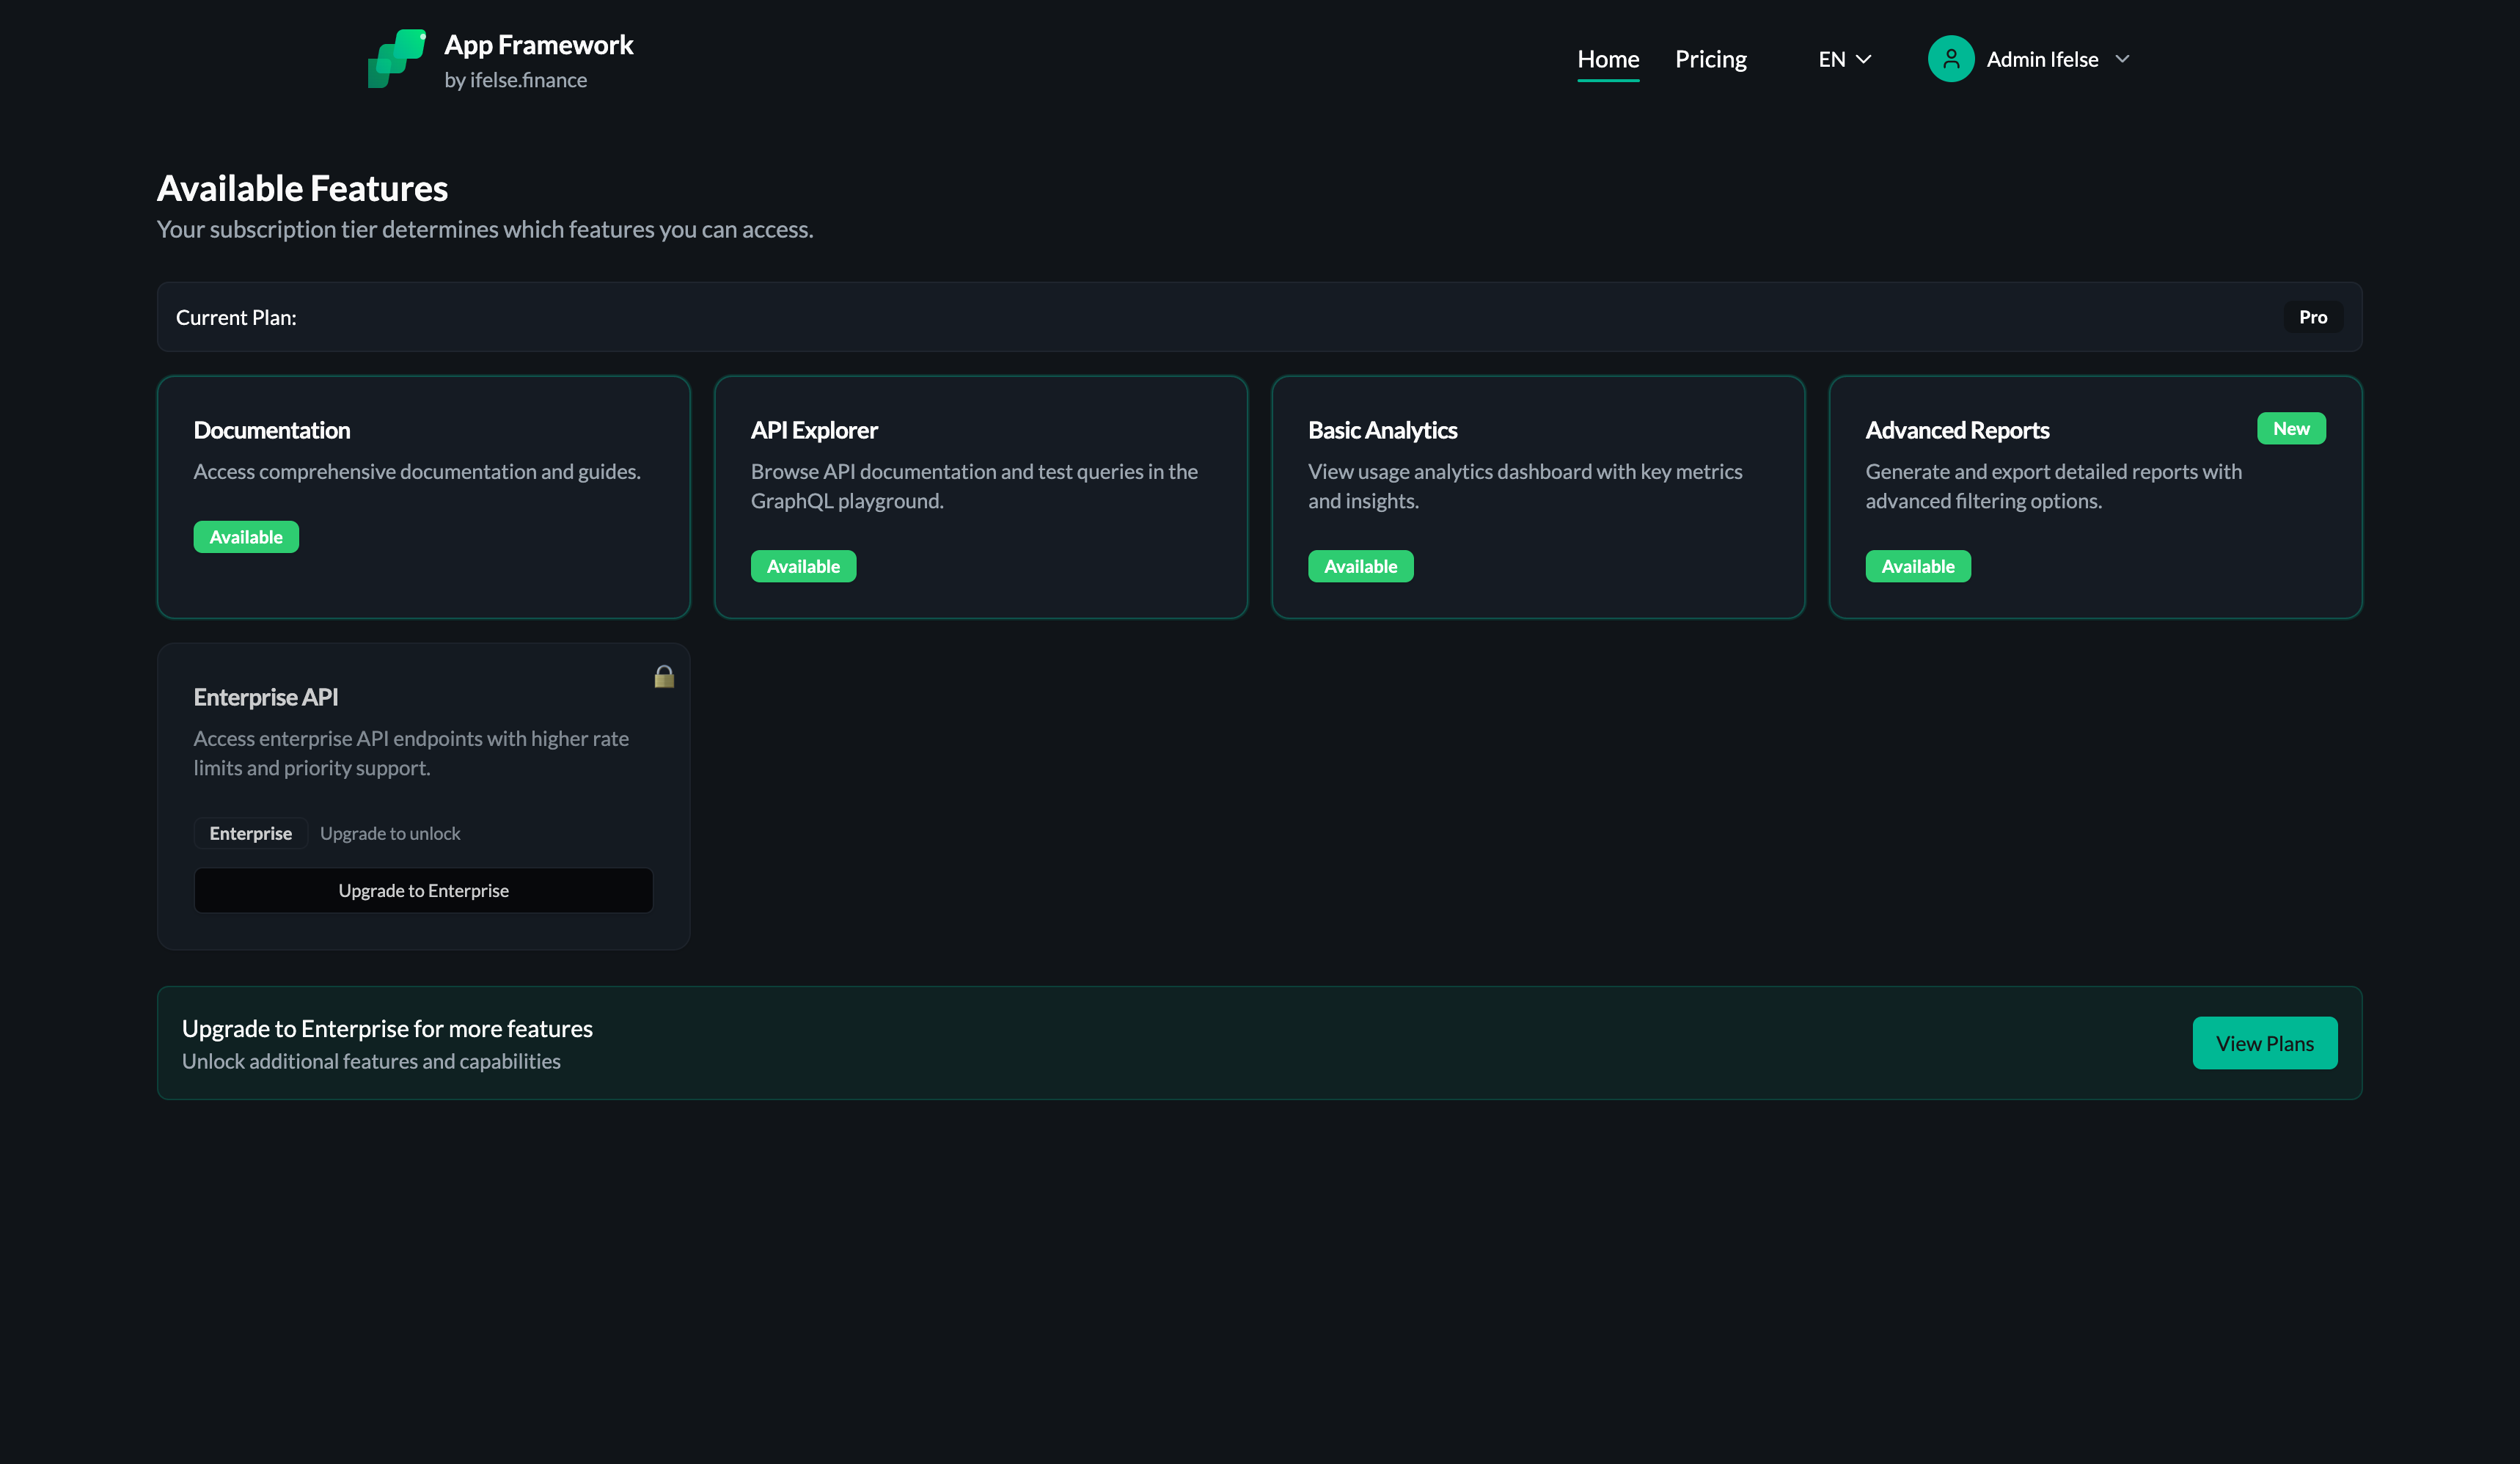Click the 'Upgrade to unlock' text
The height and width of the screenshot is (1464, 2520).
[390, 834]
